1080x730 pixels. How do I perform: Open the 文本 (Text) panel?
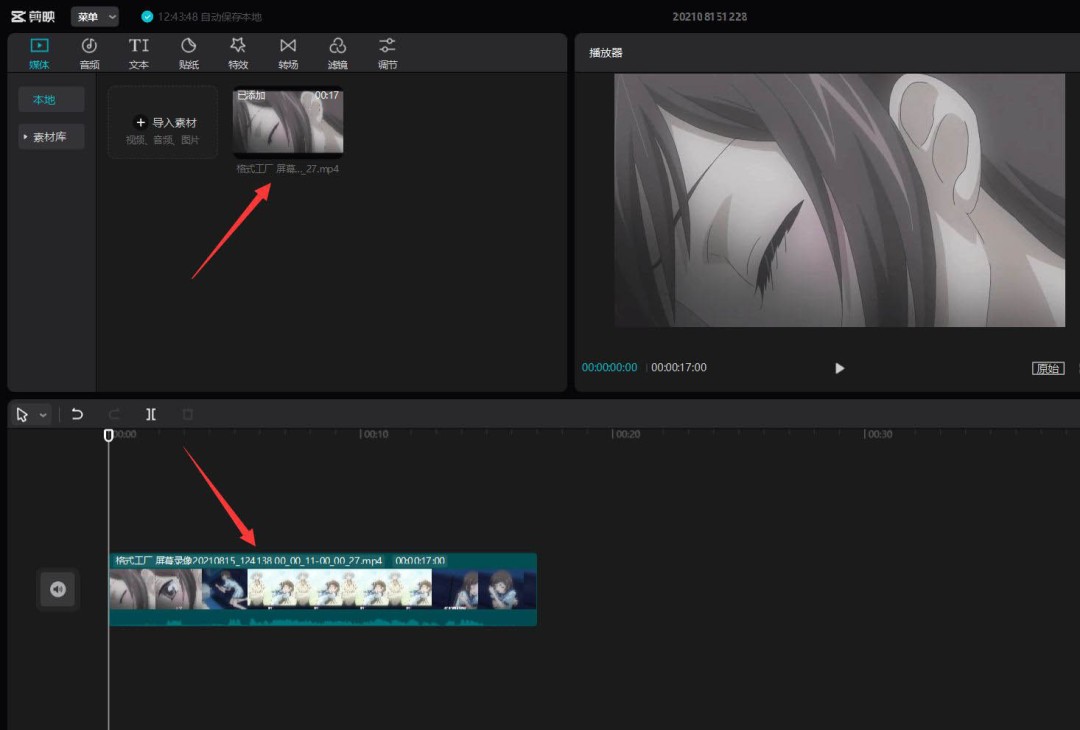(139, 53)
